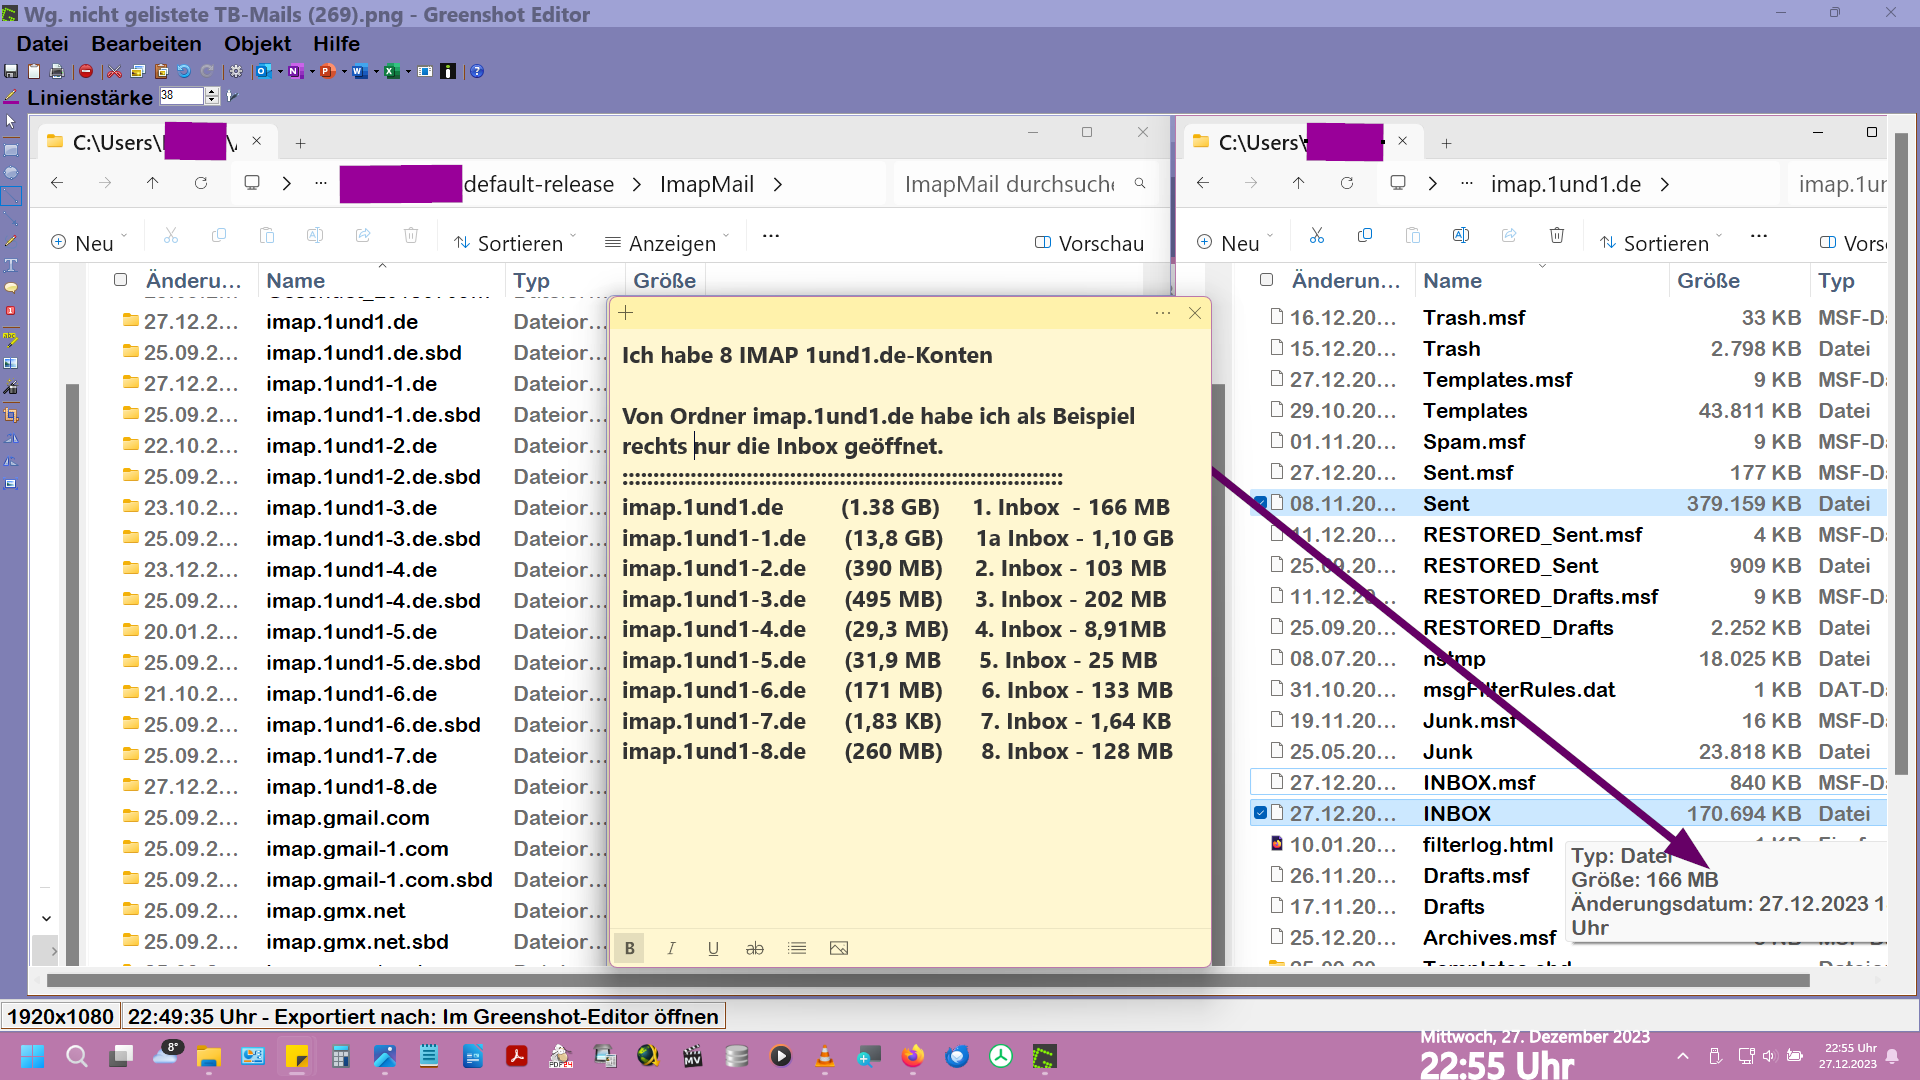Screen dimensions: 1920x1080
Task: Click the save (floppy disk) icon
Action: 11,71
